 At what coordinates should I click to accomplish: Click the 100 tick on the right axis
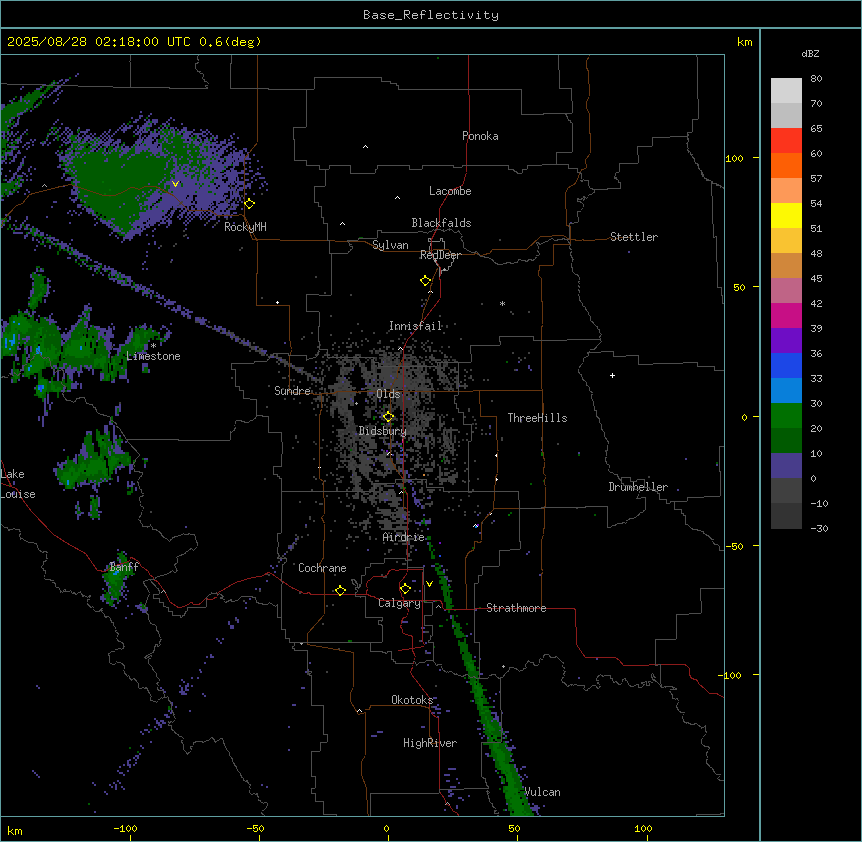[734, 158]
